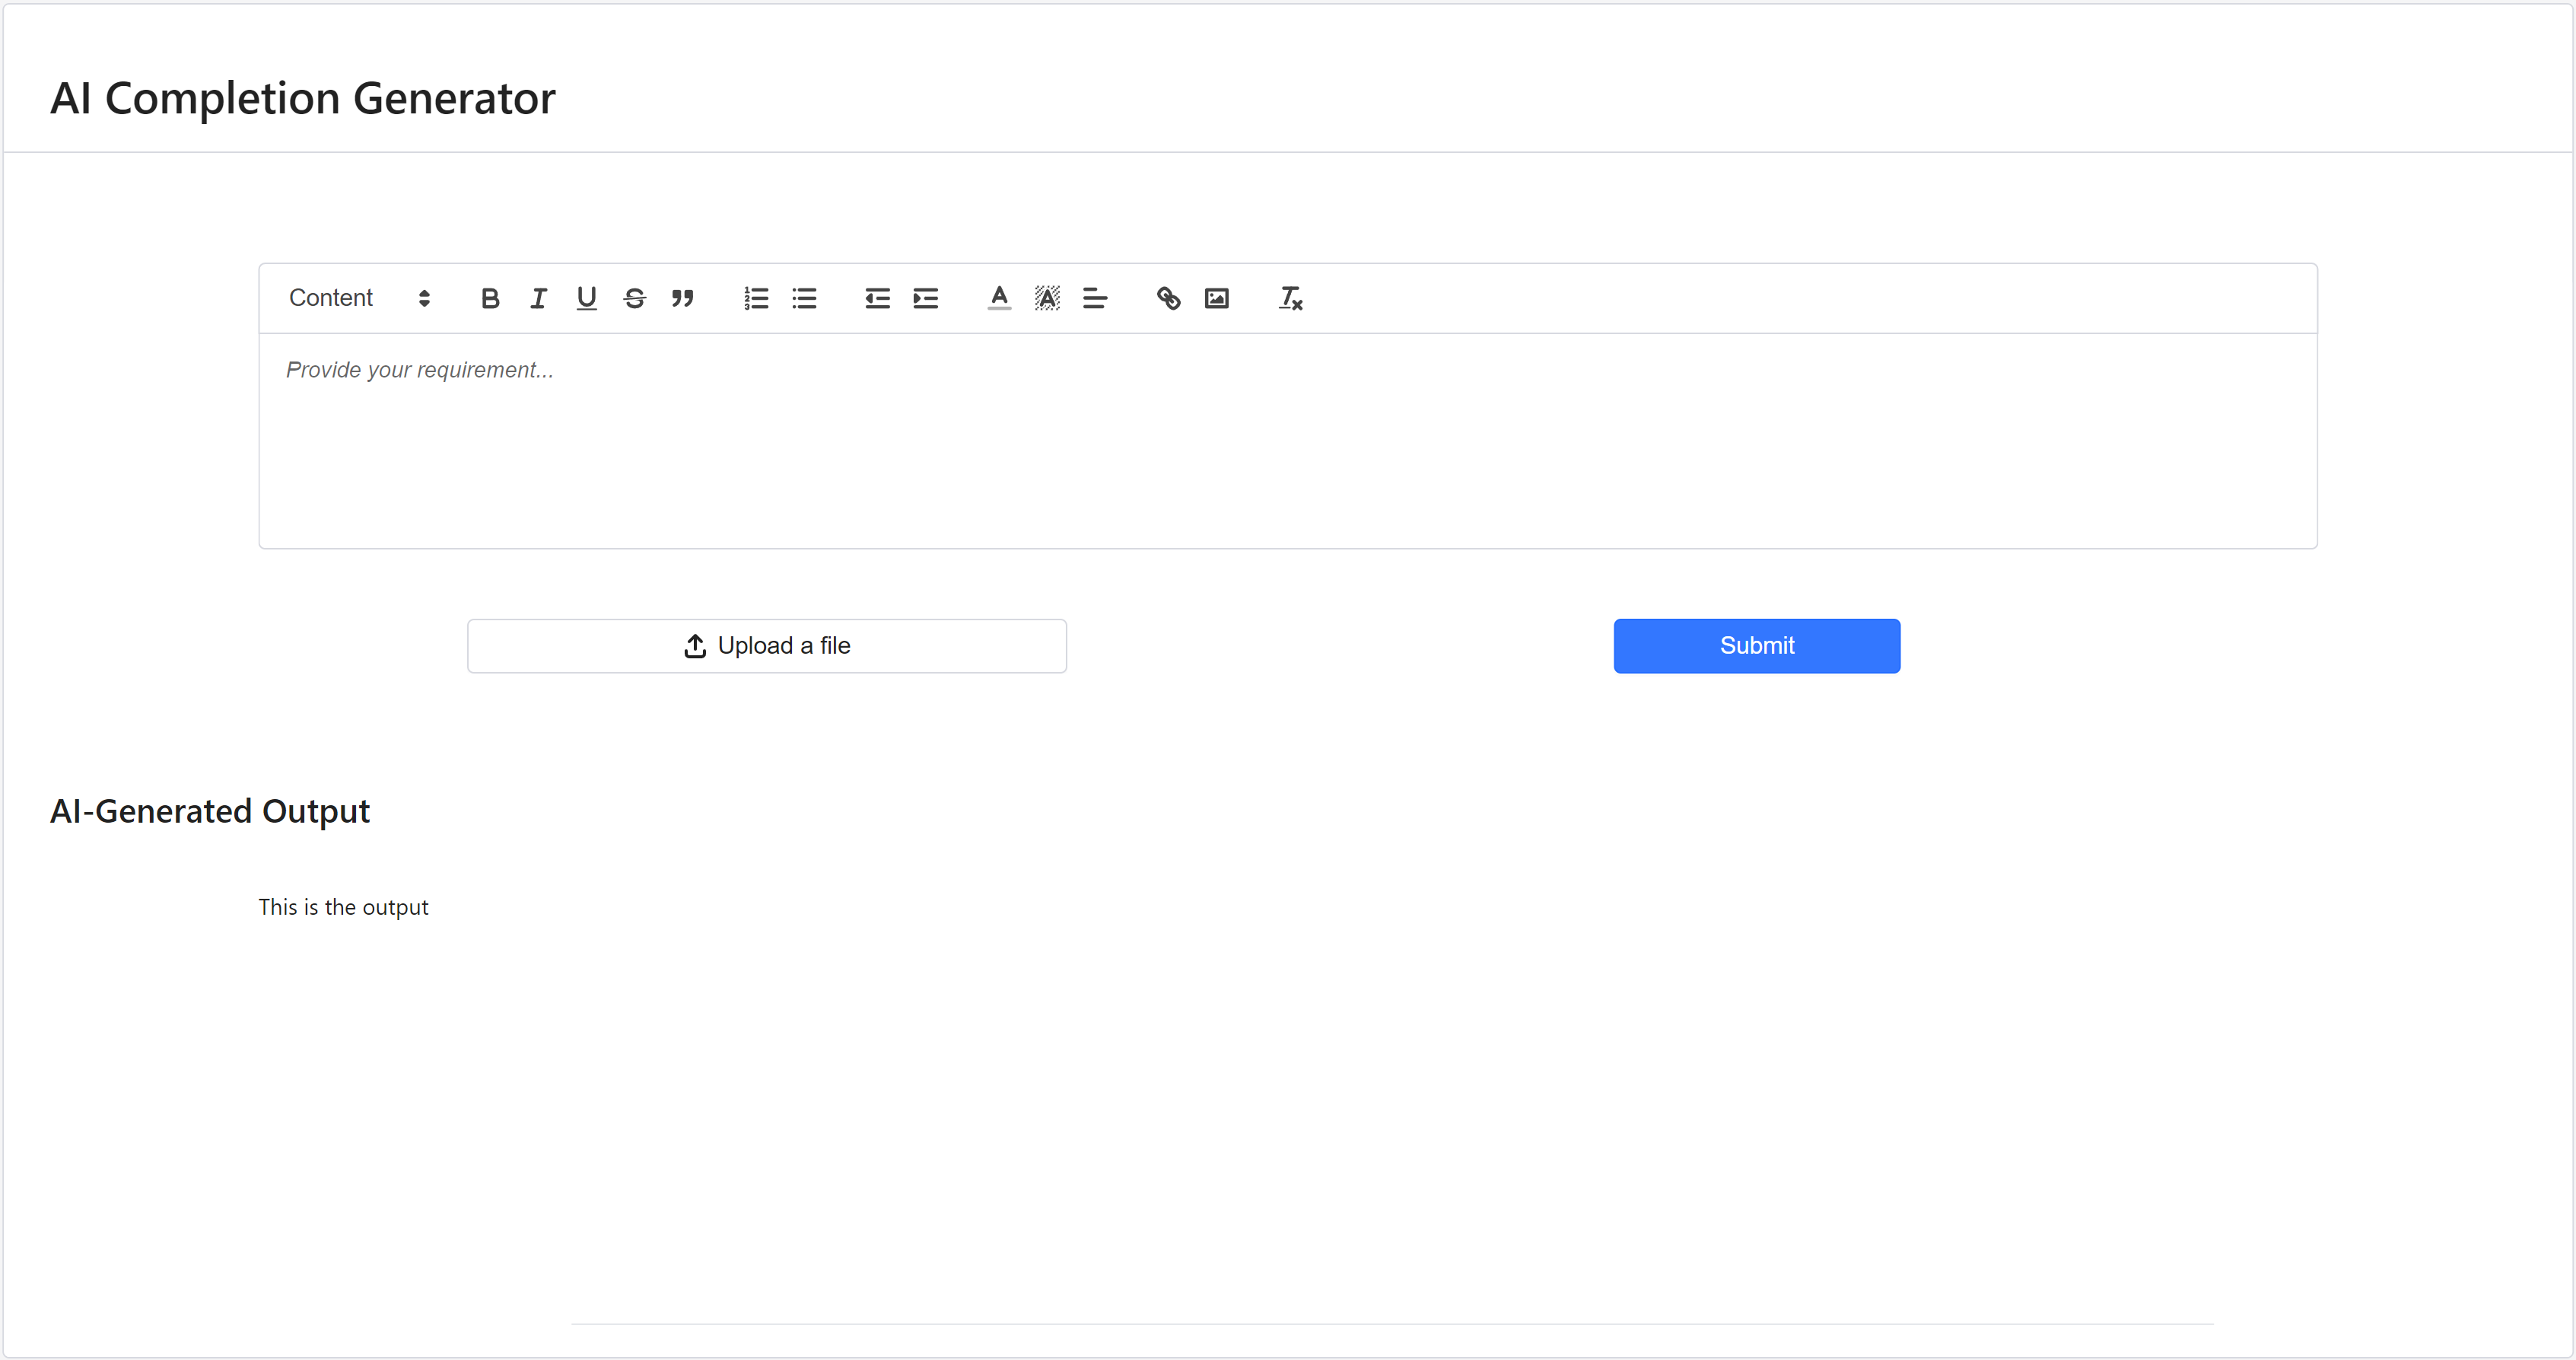Focus the 'Provide your requirement' text area
This screenshot has width=2576, height=1360.
pyautogui.click(x=1287, y=440)
